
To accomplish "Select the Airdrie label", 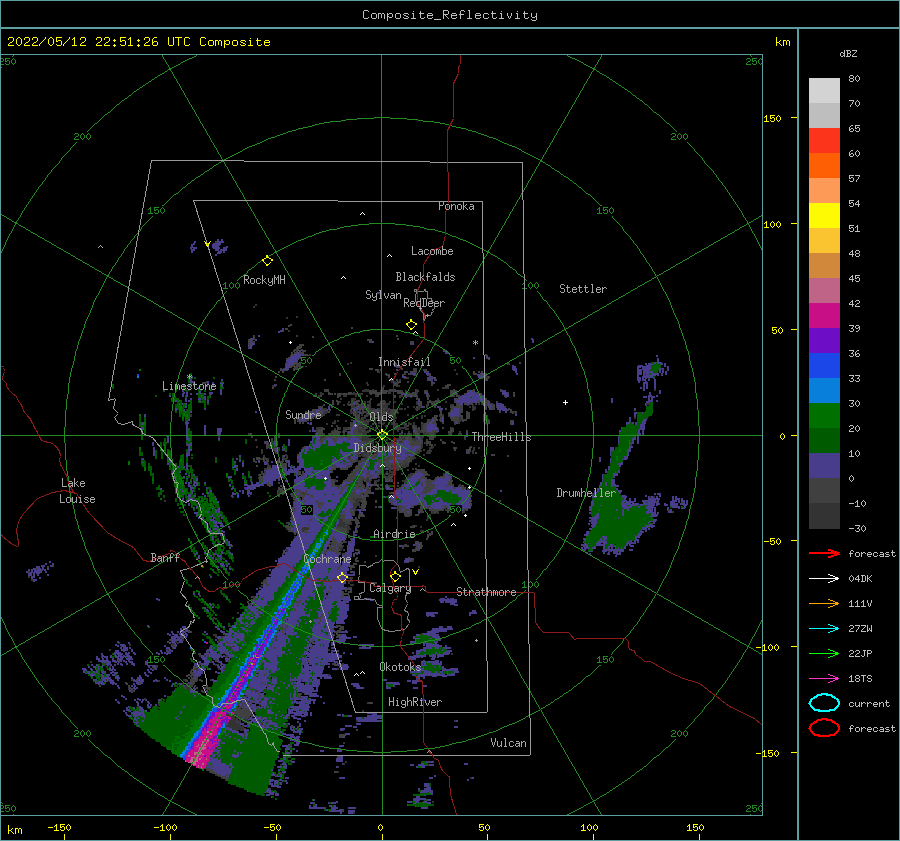I will coord(394,534).
